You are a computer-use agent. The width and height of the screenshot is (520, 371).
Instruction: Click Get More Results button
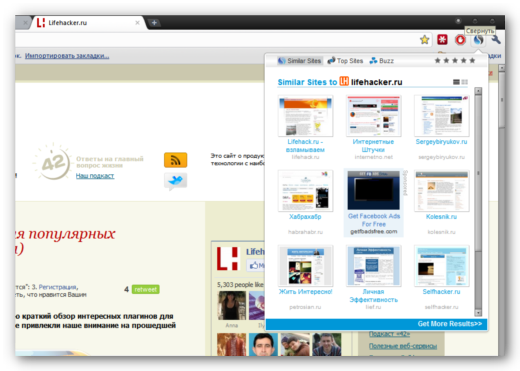tap(449, 324)
